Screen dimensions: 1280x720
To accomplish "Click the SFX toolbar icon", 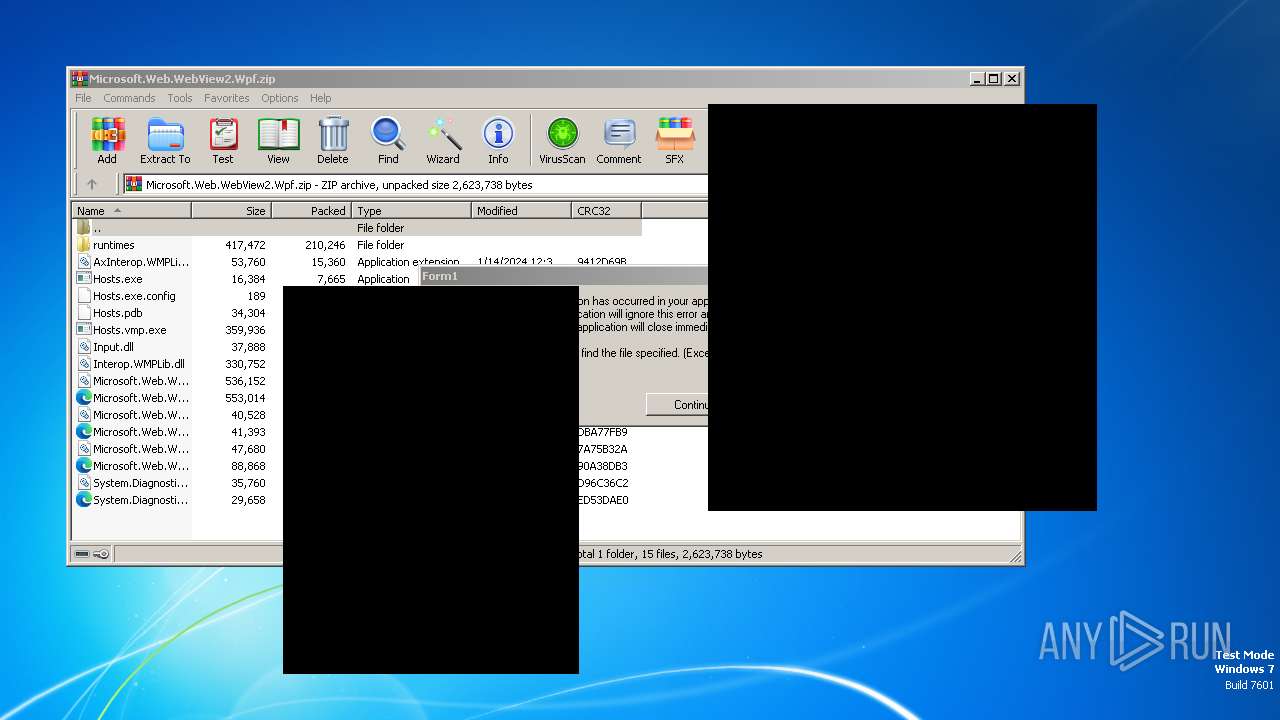I will coord(675,140).
